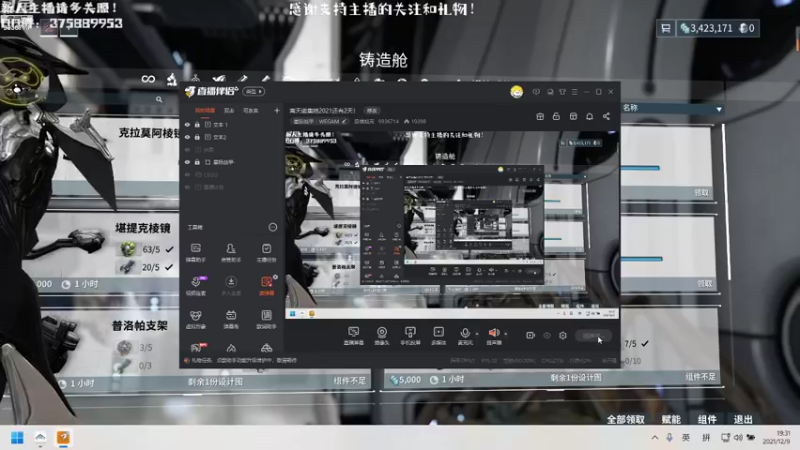Image resolution: width=800 pixels, height=450 pixels.
Task: Open the orange taskbar application
Action: tap(63, 438)
